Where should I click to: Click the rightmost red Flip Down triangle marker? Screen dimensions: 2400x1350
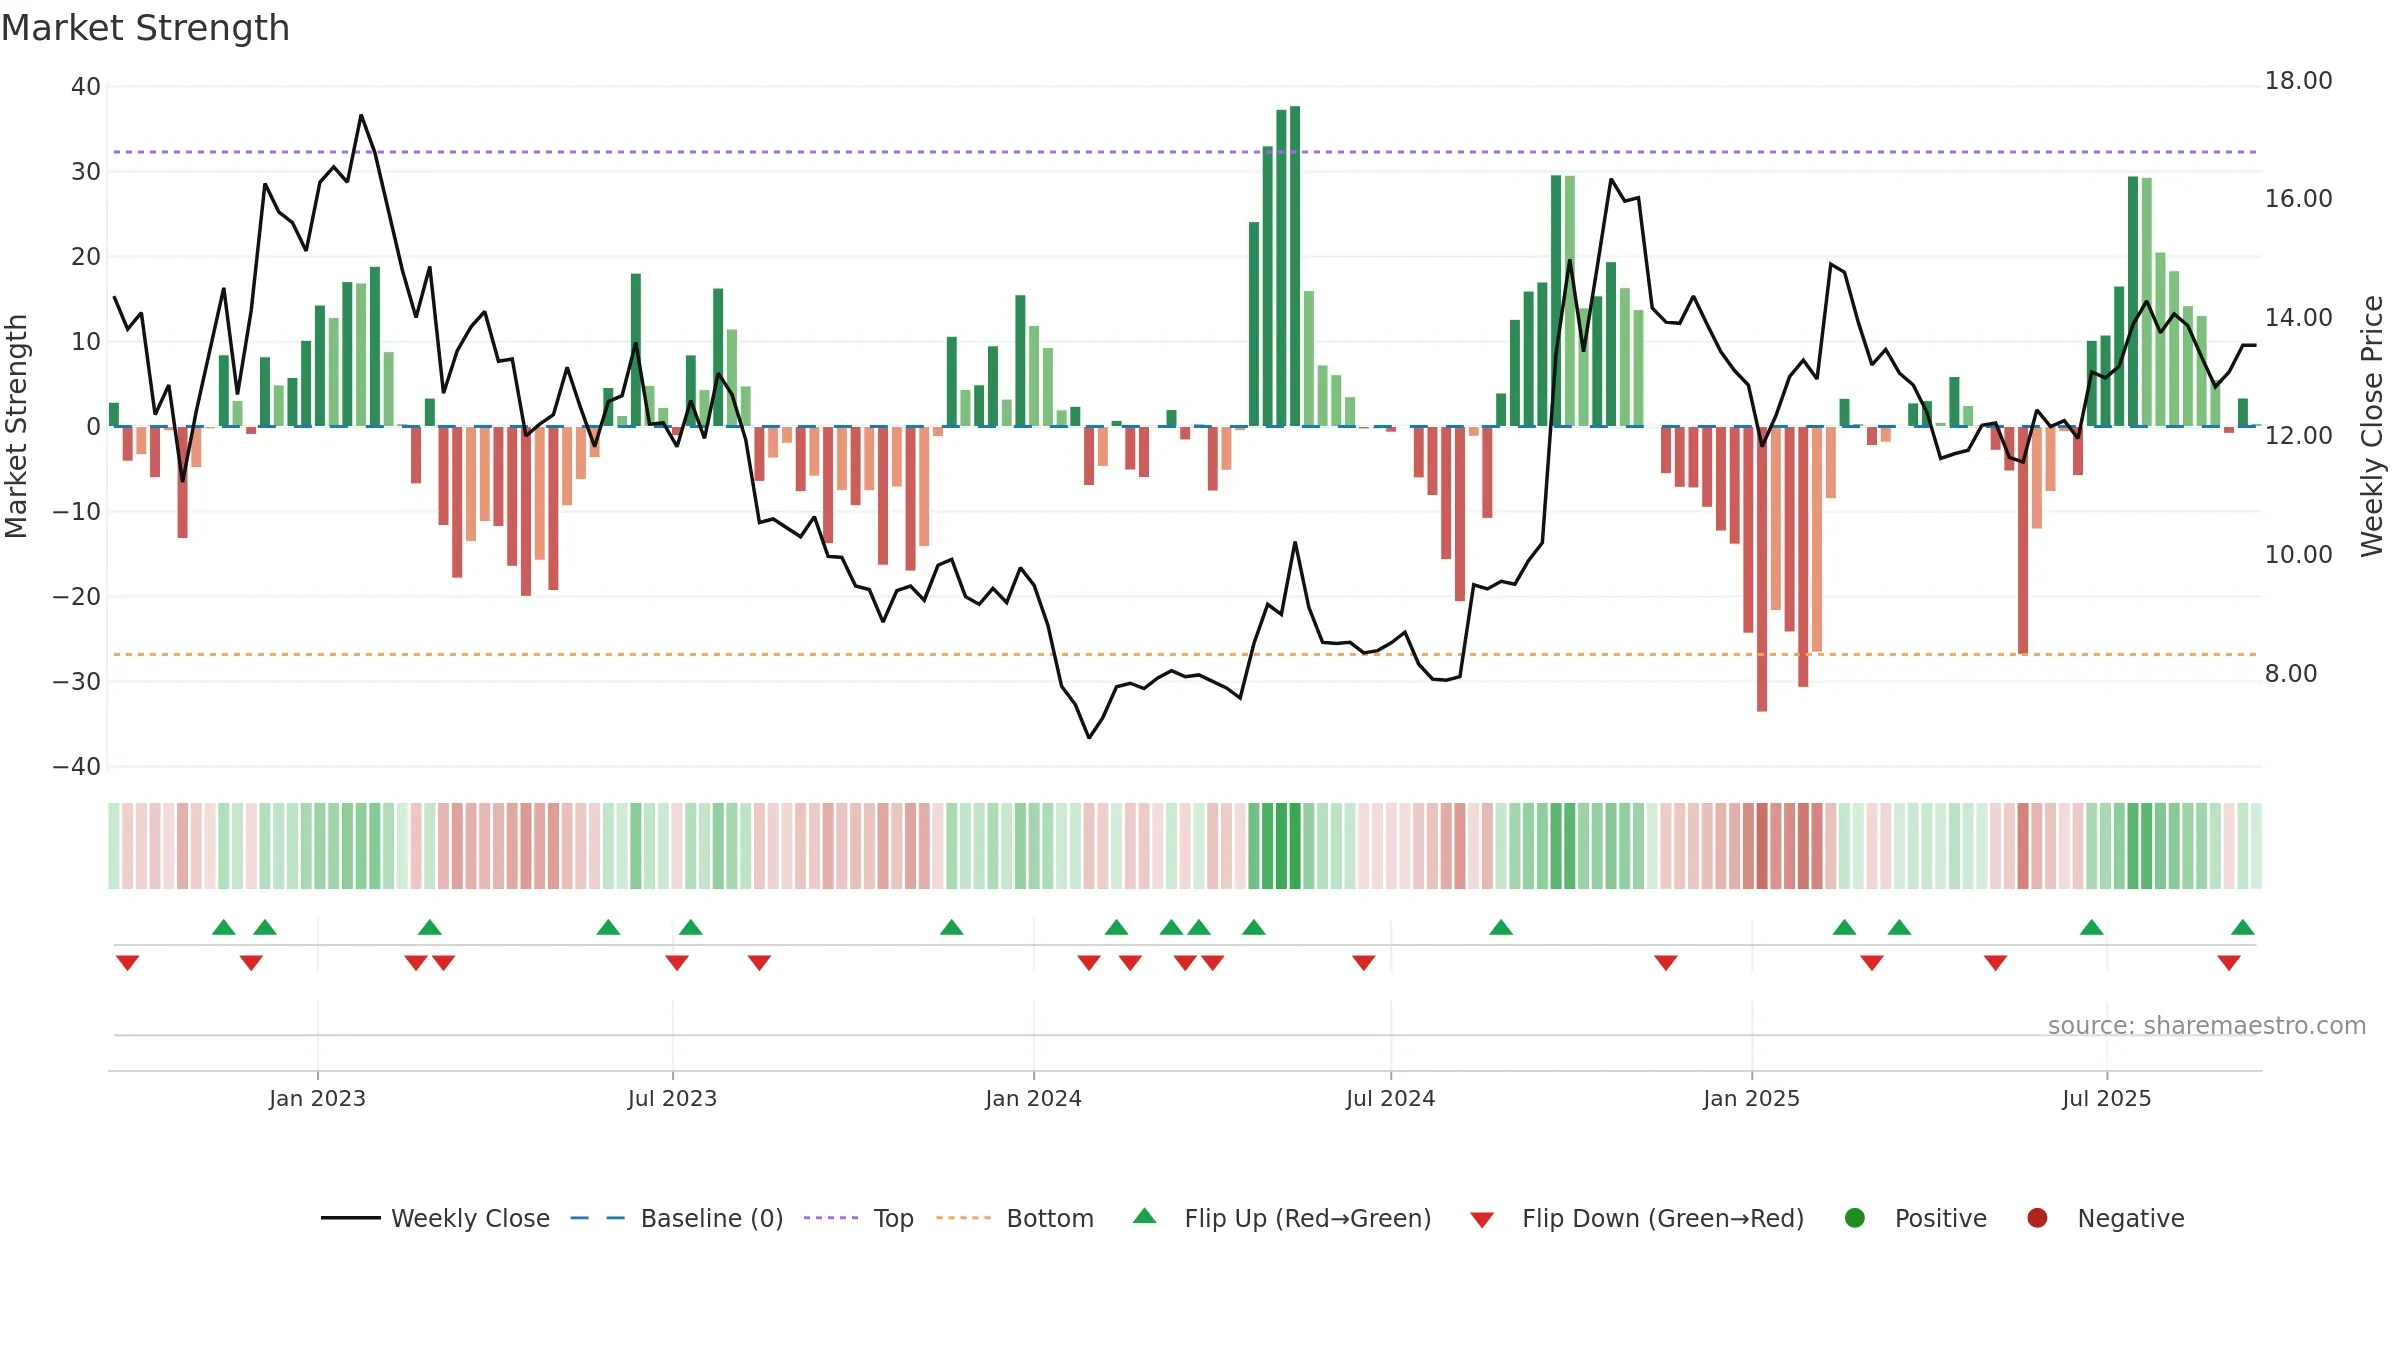pyautogui.click(x=2229, y=963)
